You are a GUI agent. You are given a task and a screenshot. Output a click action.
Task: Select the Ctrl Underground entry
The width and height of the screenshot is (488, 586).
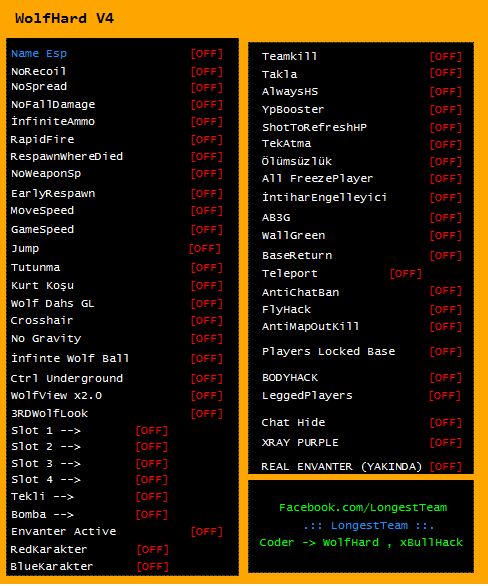click(67, 379)
